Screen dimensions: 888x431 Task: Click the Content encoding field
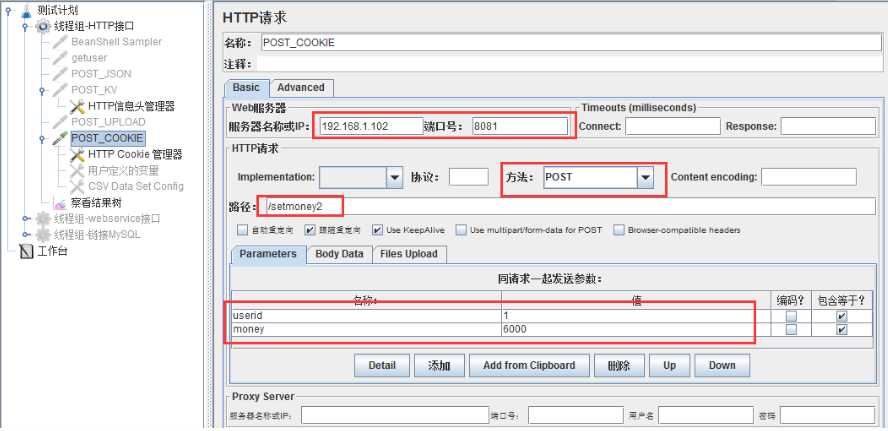[x=809, y=177]
